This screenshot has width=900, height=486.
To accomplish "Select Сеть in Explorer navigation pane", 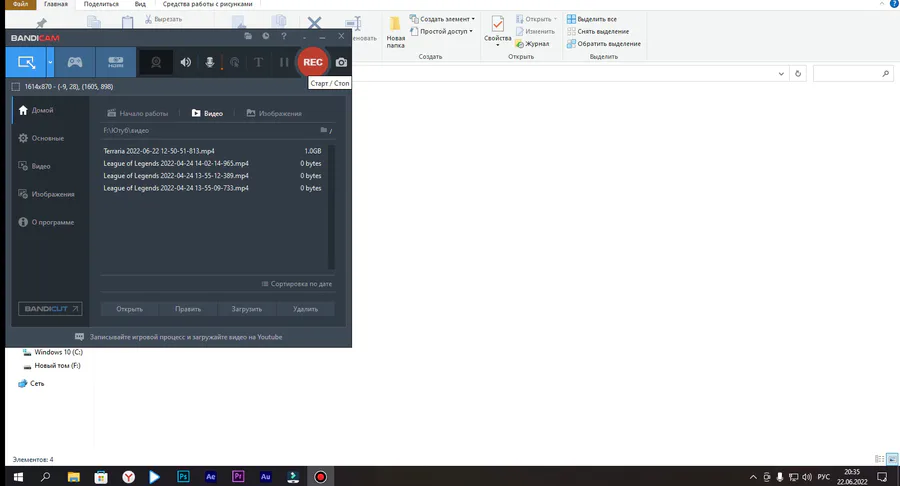I will tap(31, 383).
